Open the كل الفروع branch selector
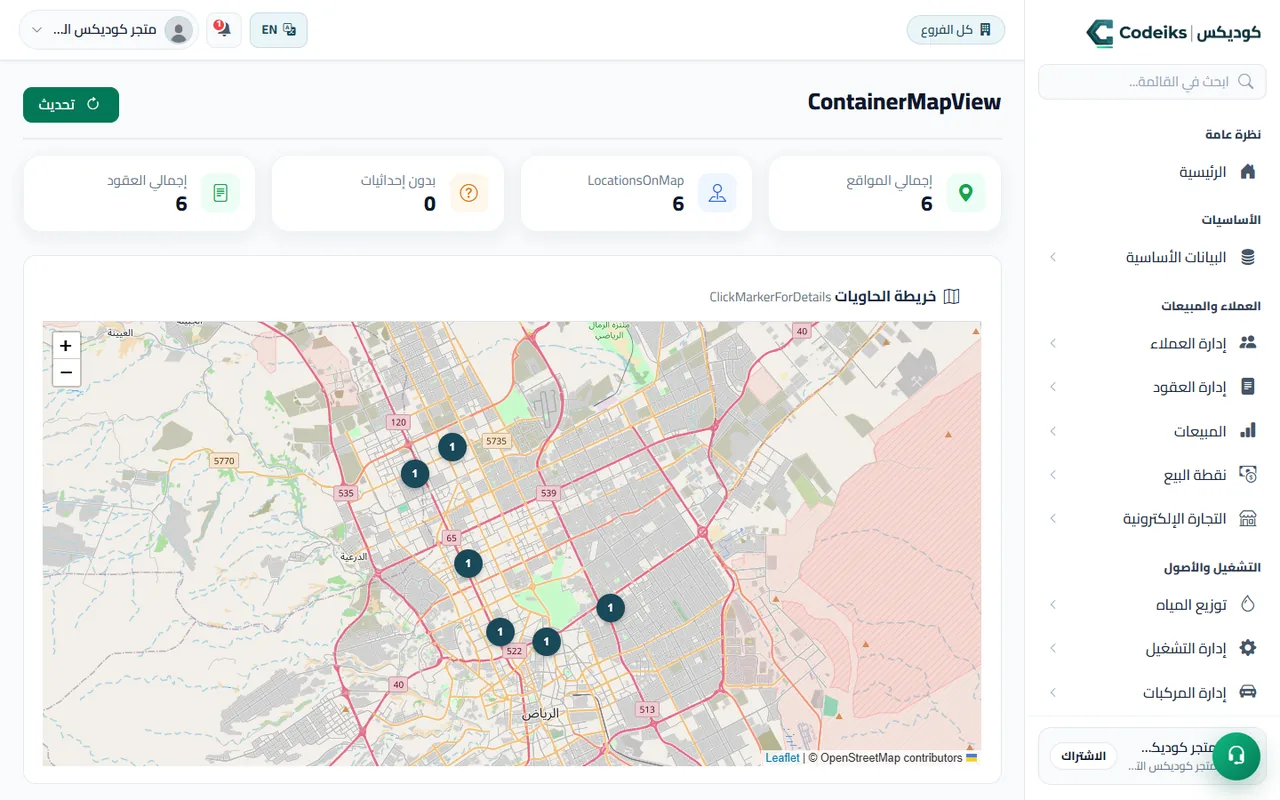1280x800 pixels. click(x=955, y=30)
